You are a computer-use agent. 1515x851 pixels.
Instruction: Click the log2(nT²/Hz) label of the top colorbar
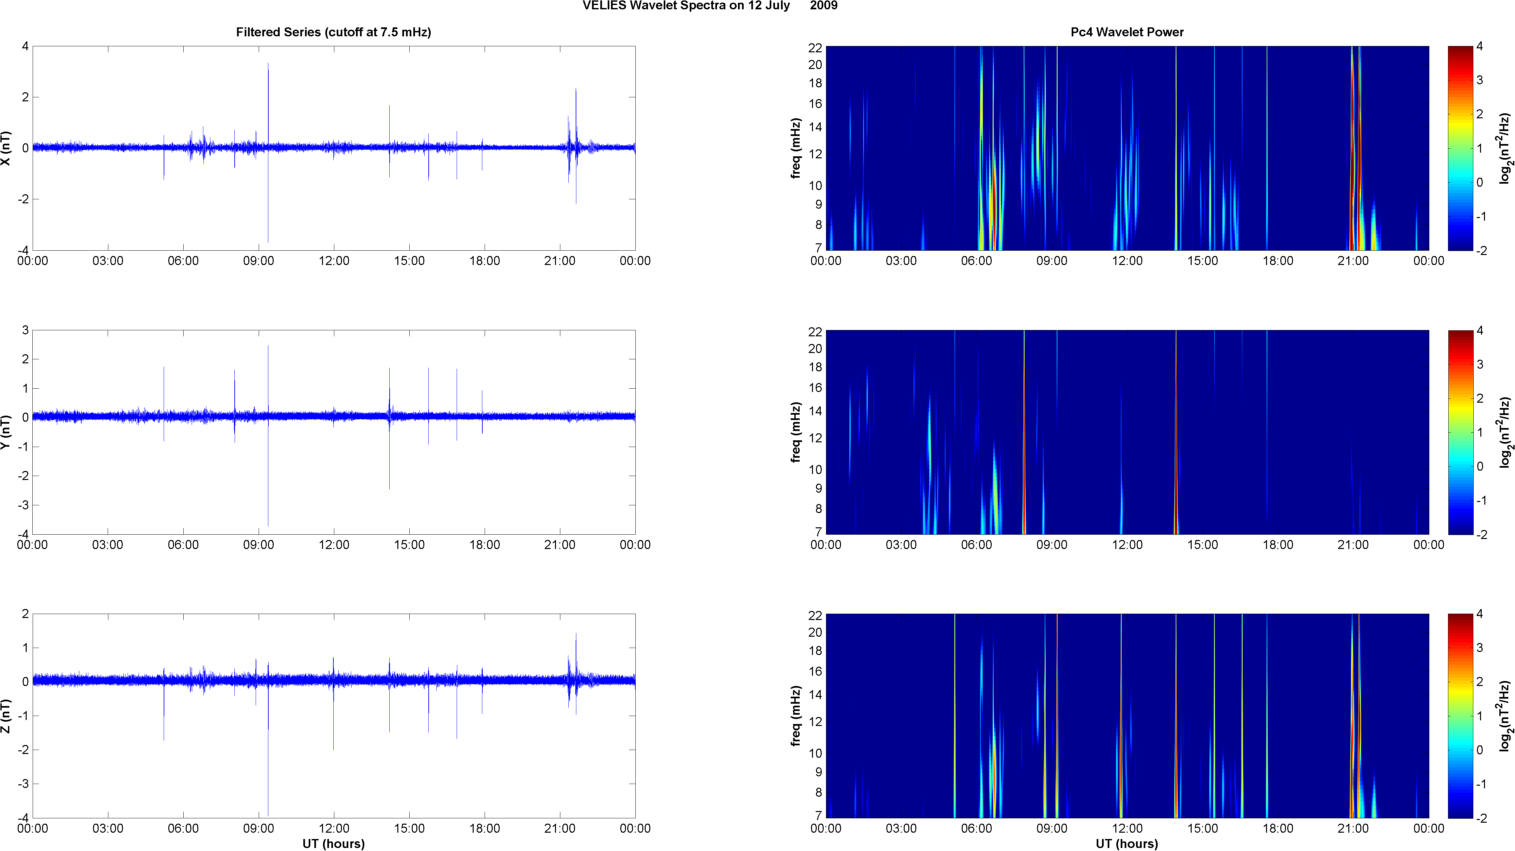1505,148
